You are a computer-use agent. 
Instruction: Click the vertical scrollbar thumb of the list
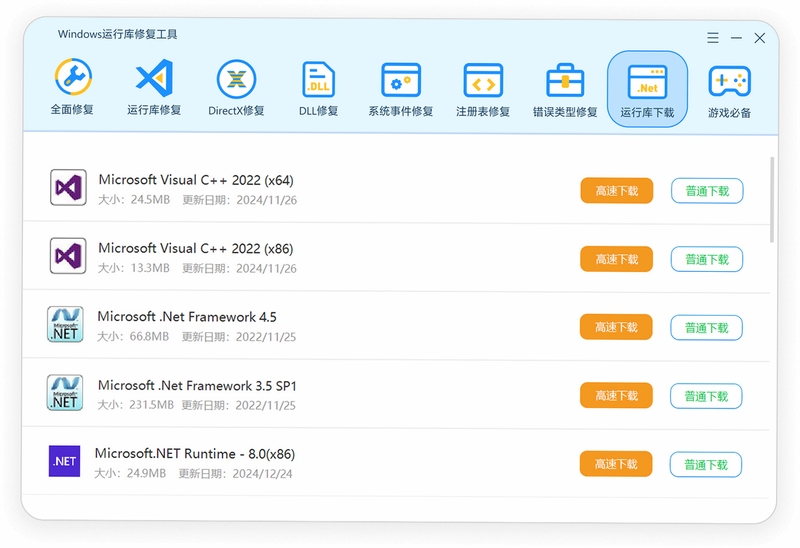coord(772,200)
